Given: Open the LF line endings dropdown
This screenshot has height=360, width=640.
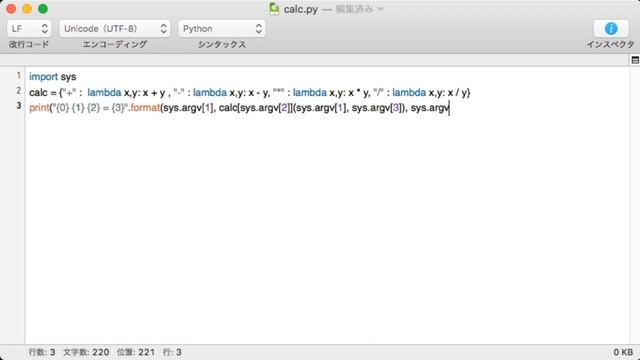Looking at the screenshot, I should click(x=29, y=29).
